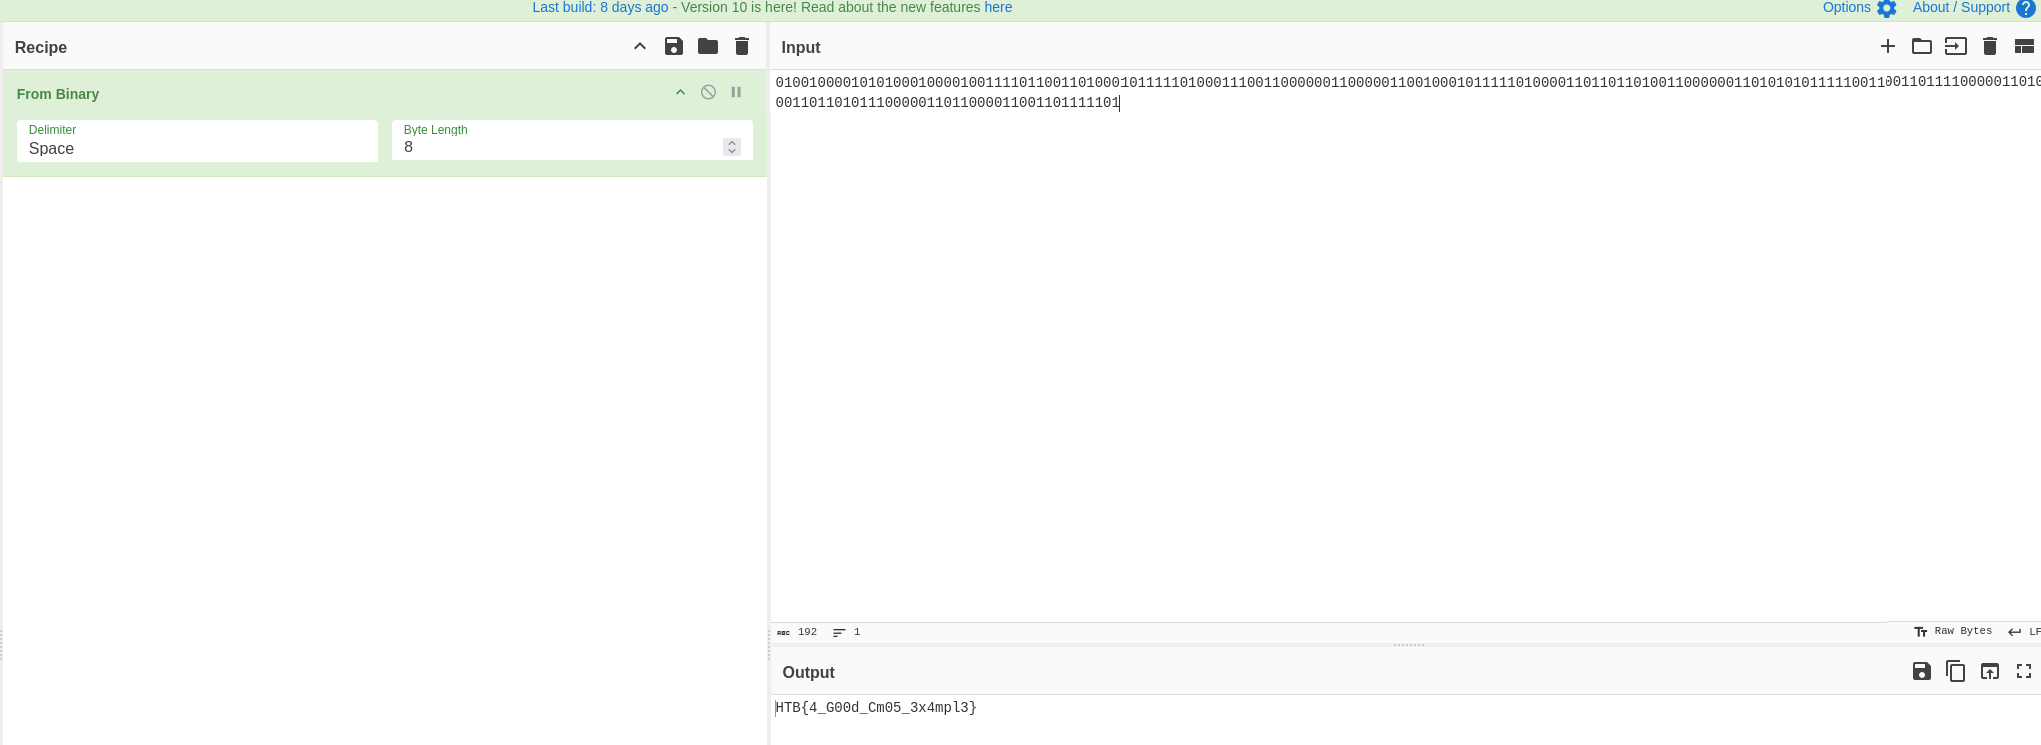Collapse the From Binary operation
2041x745 pixels.
pyautogui.click(x=680, y=92)
